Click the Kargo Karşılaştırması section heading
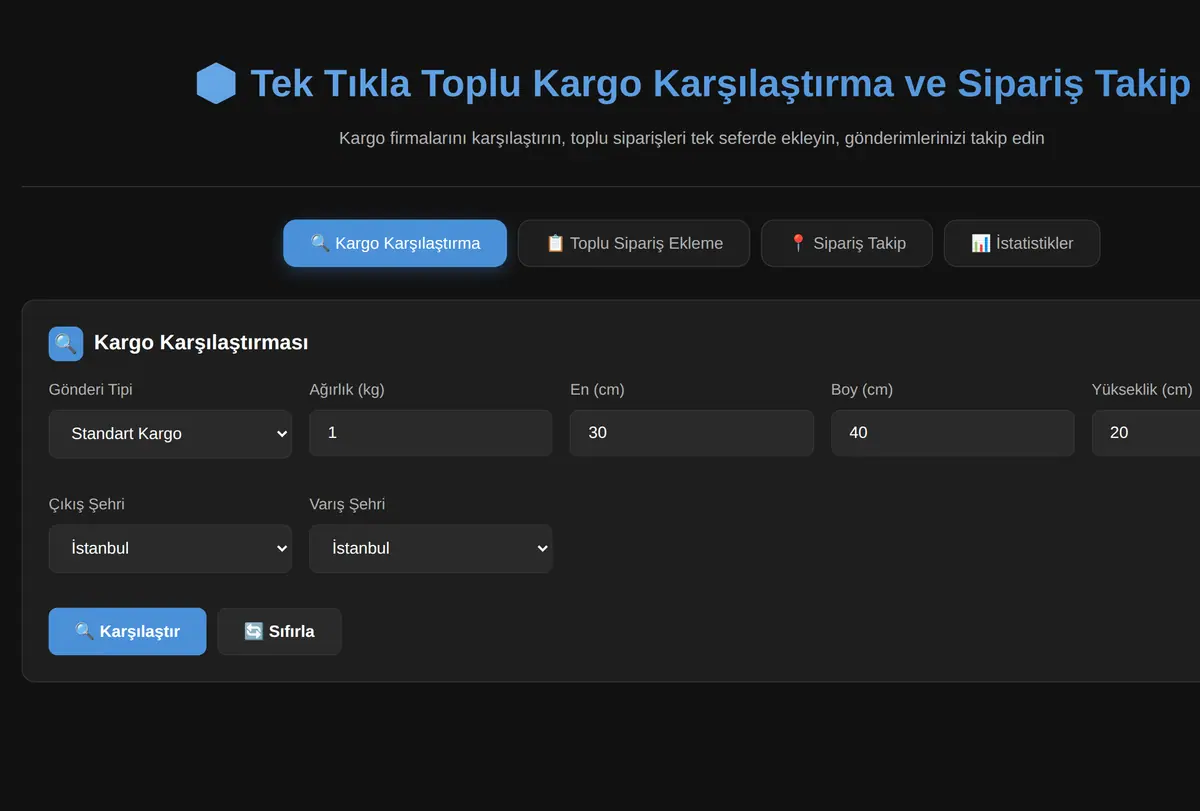 pyautogui.click(x=201, y=343)
